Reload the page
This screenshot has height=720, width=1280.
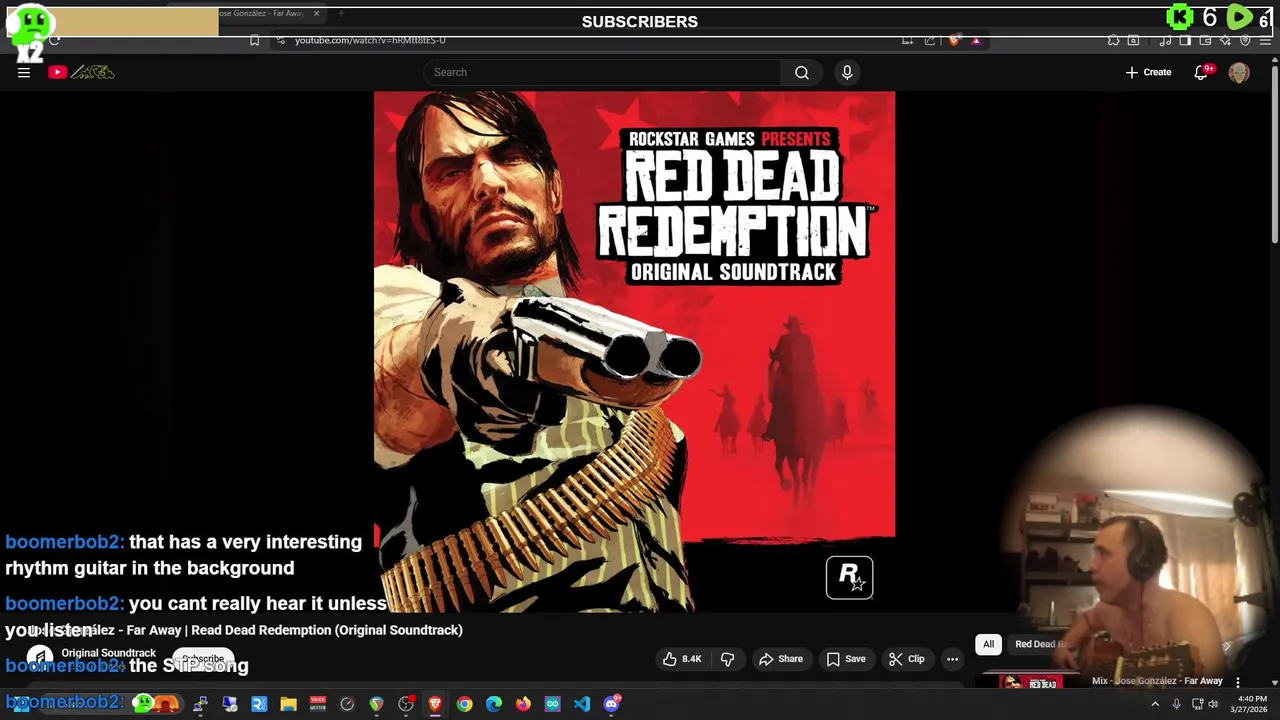pyautogui.click(x=54, y=40)
